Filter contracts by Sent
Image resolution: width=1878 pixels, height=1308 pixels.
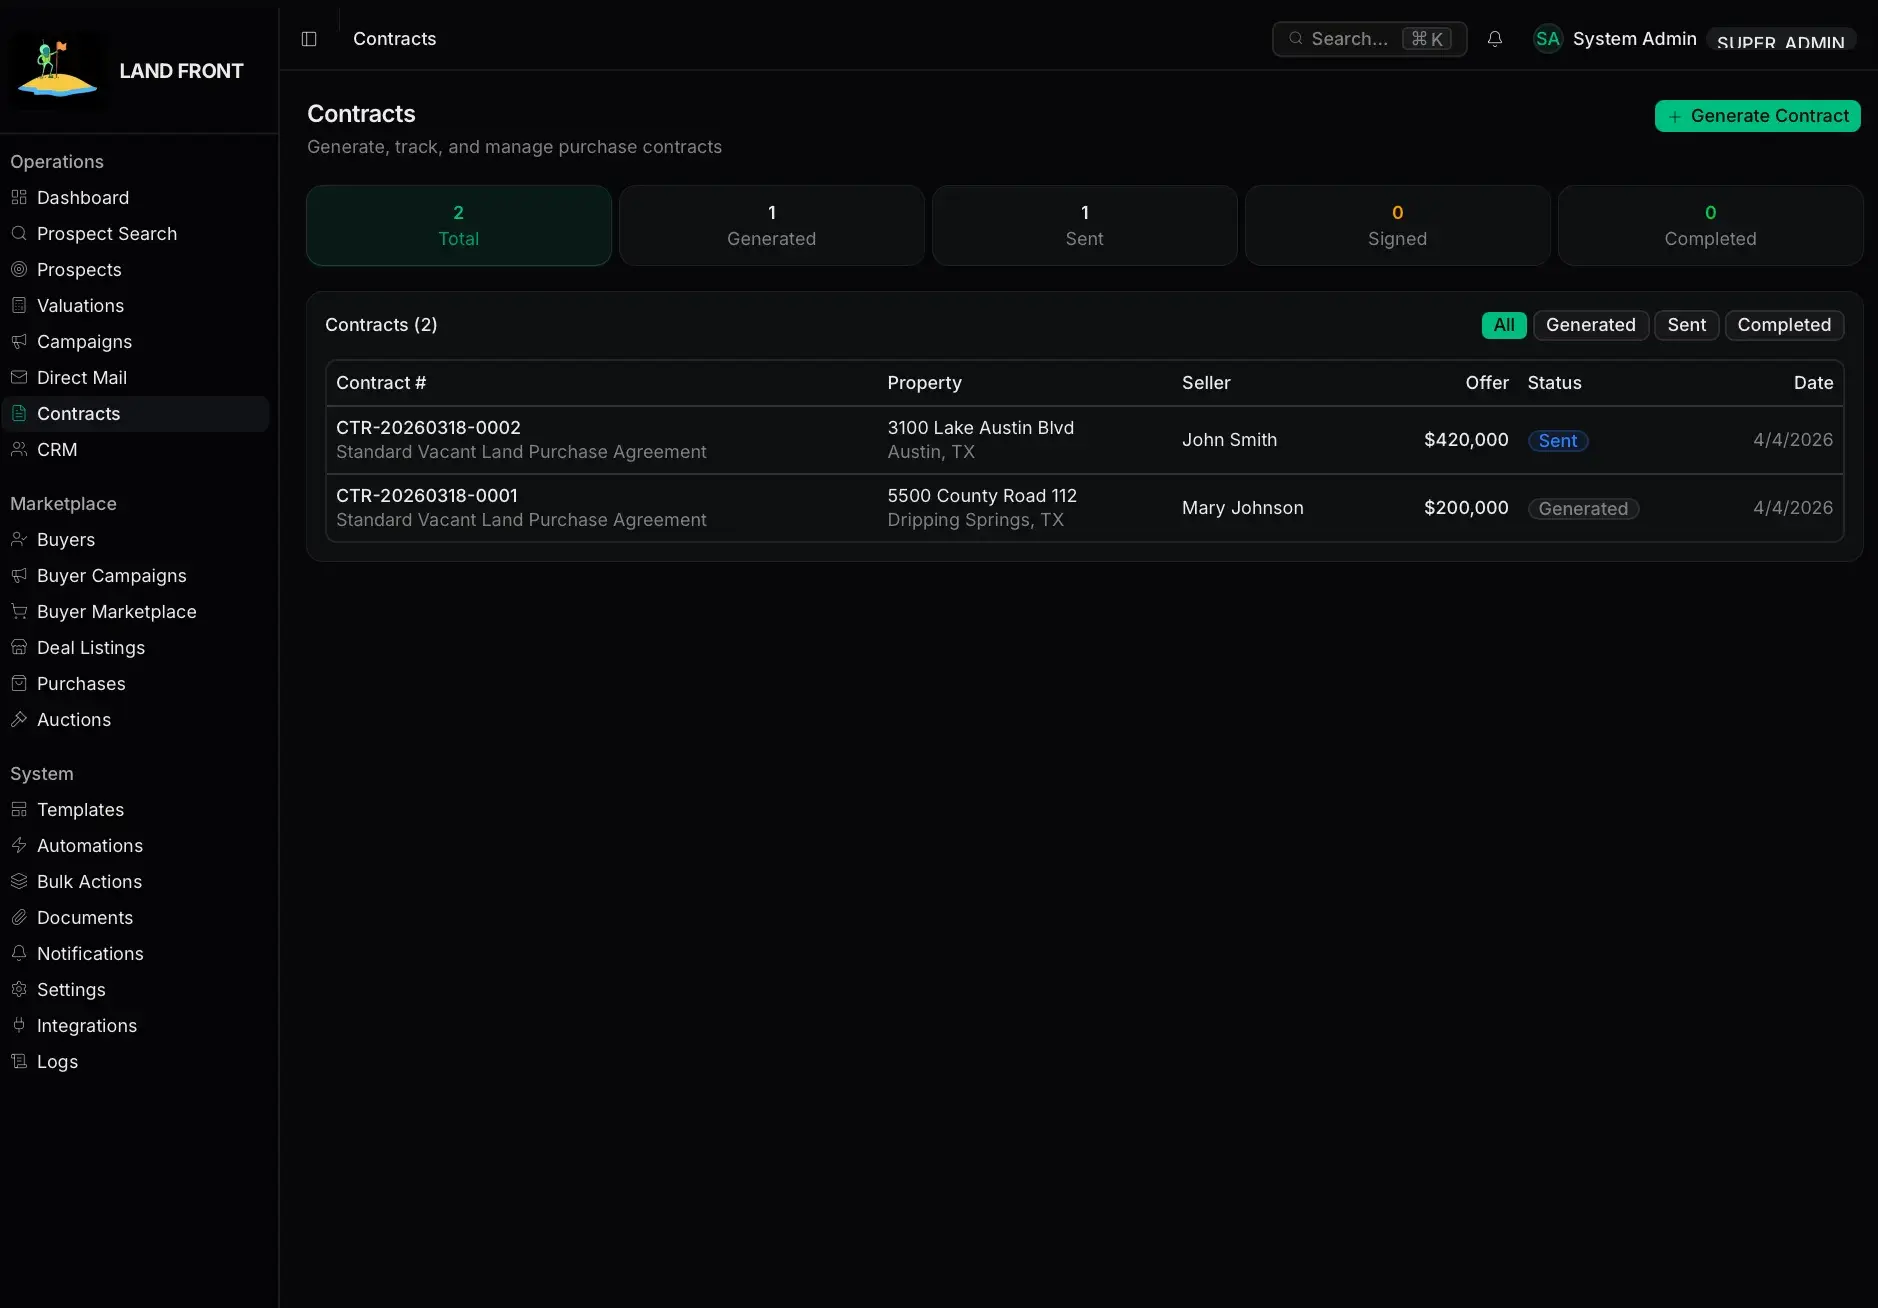pos(1686,325)
